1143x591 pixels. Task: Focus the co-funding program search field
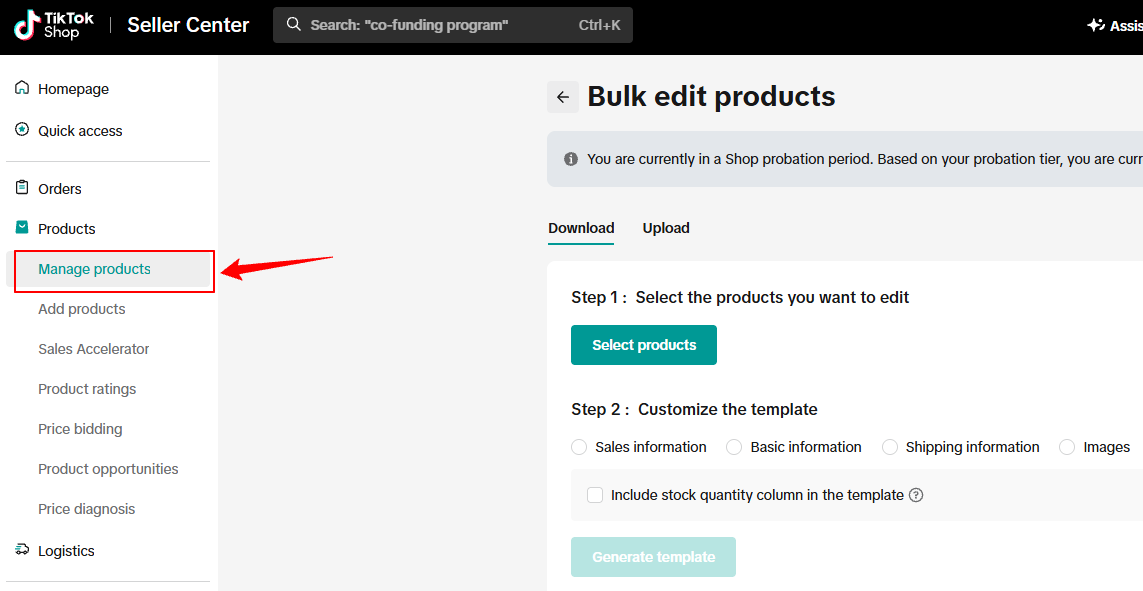453,25
